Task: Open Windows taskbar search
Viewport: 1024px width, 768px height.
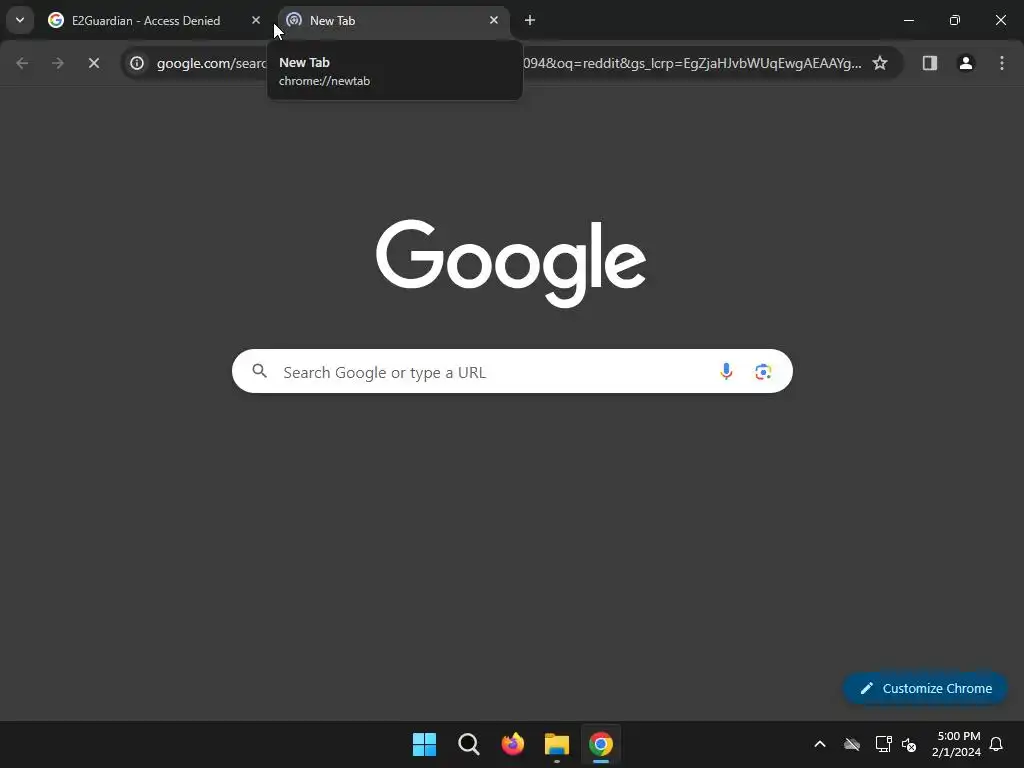Action: coord(468,744)
